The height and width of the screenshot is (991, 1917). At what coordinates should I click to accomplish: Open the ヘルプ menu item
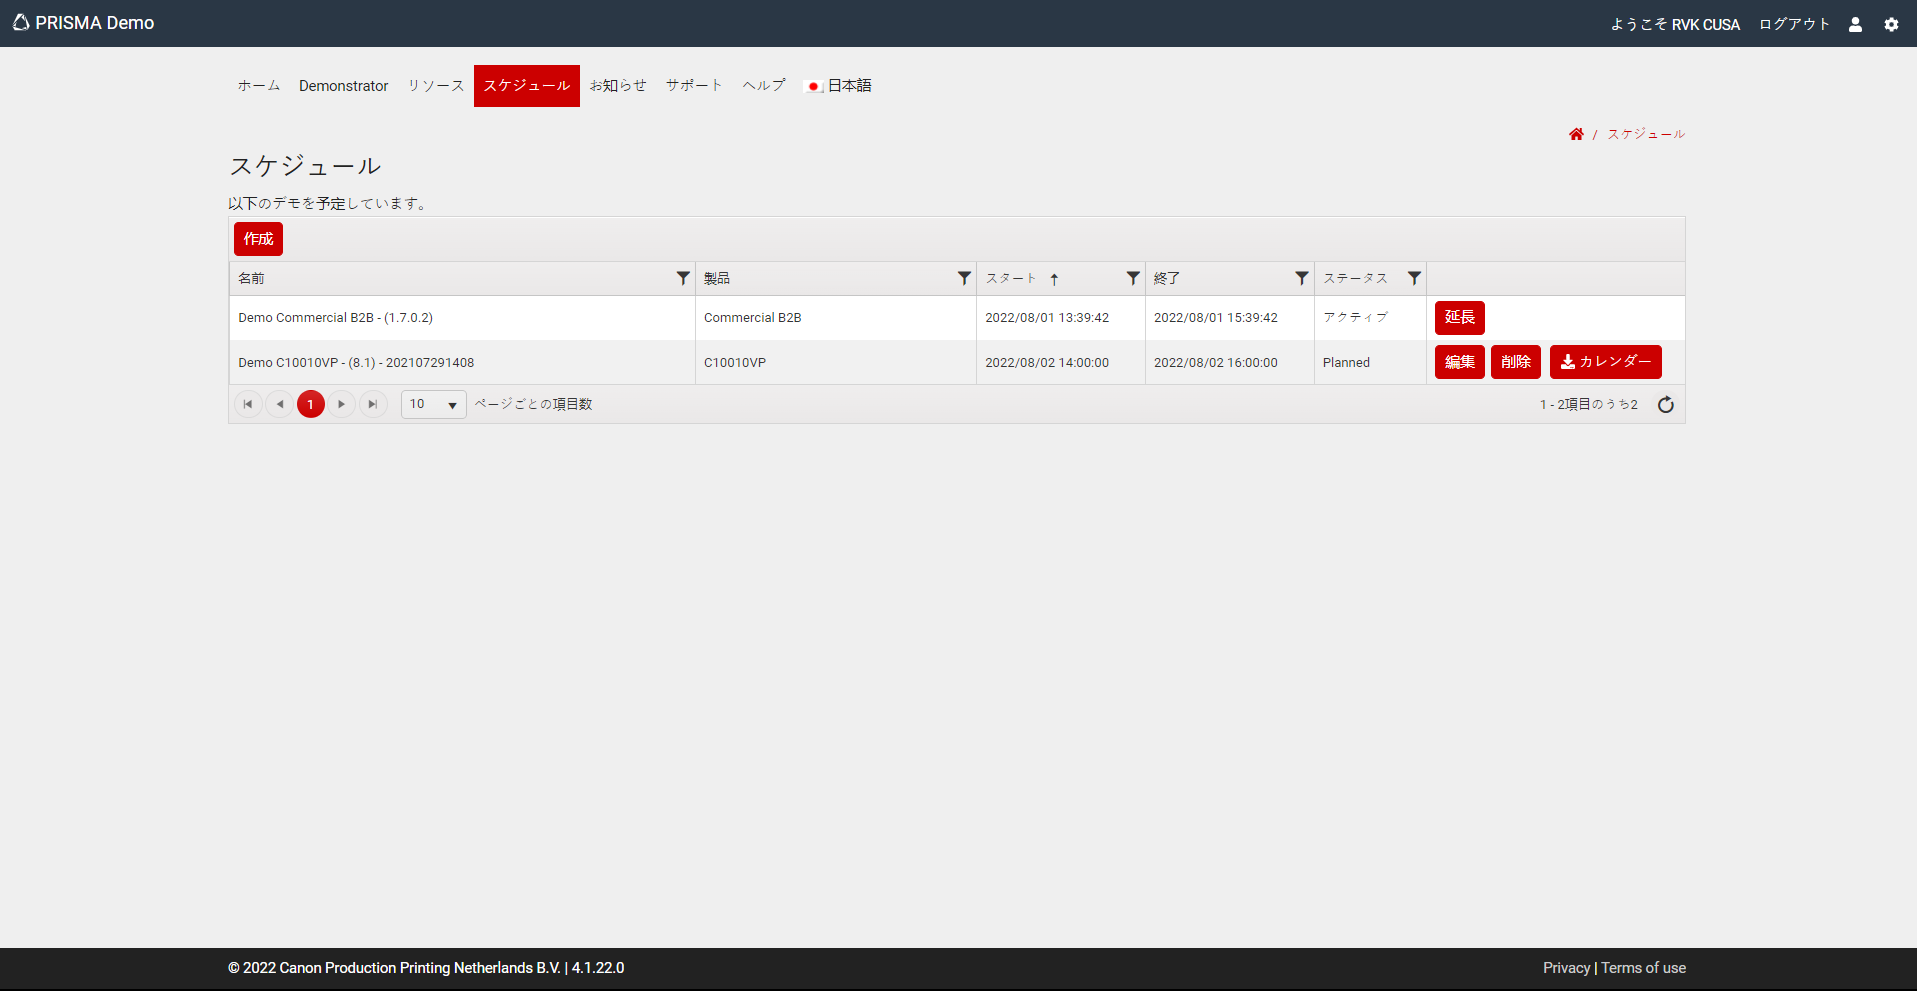click(764, 86)
